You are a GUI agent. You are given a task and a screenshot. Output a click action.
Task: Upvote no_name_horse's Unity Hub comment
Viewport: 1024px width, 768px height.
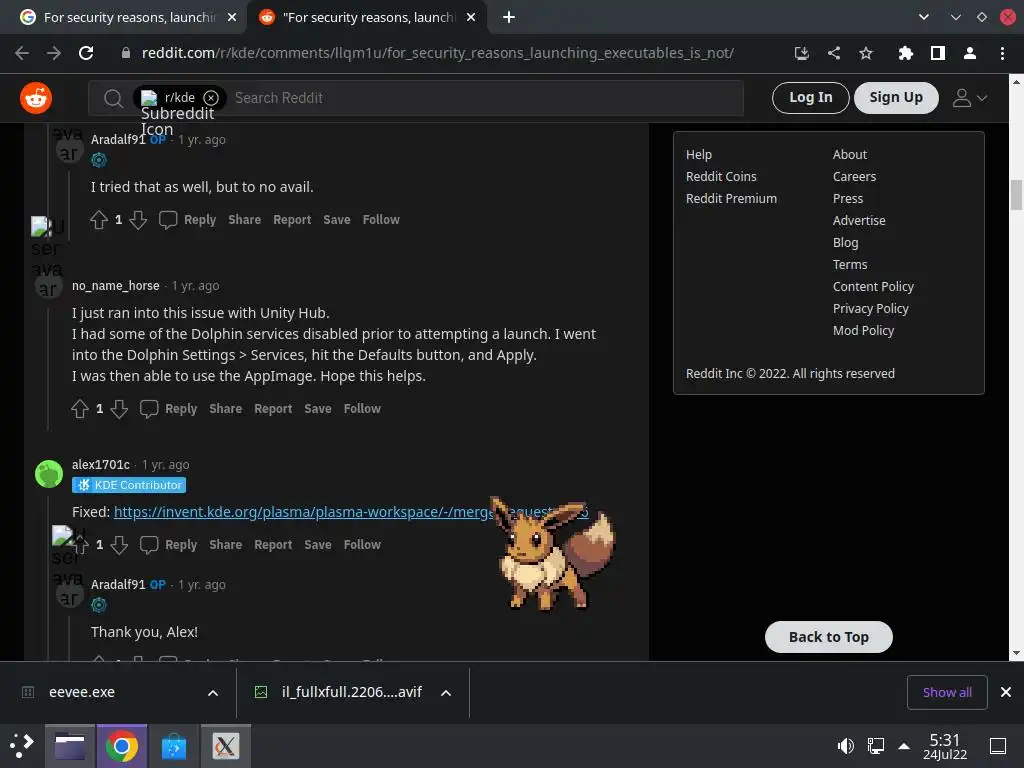[x=80, y=409]
